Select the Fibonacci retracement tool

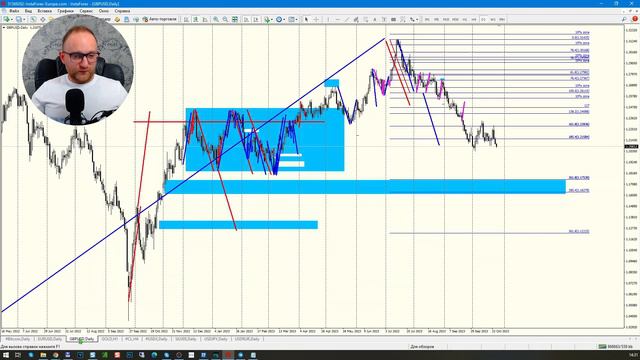click(365, 19)
